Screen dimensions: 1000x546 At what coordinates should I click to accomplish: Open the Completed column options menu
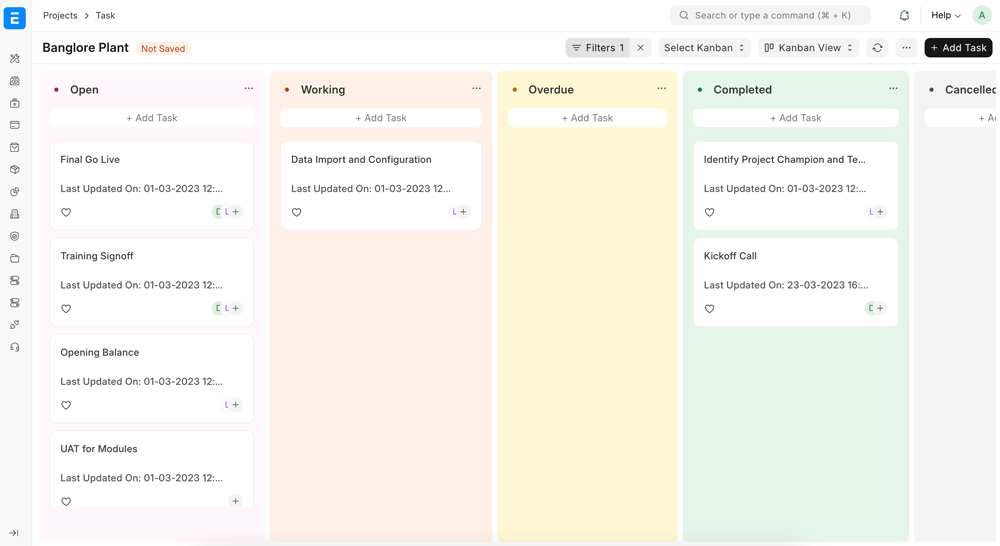click(x=893, y=89)
